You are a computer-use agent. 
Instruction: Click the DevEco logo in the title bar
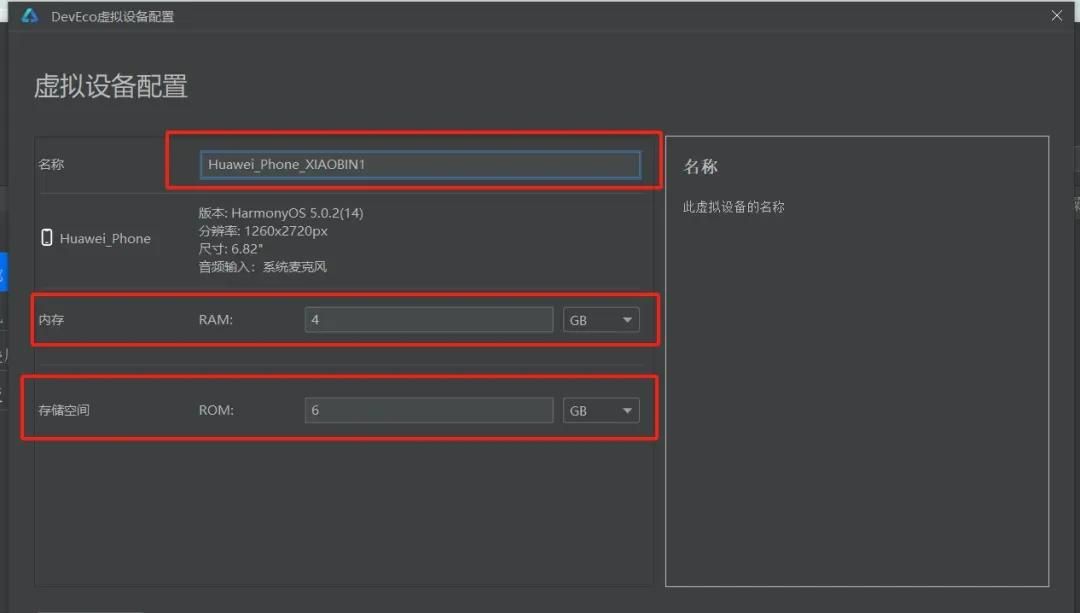pyautogui.click(x=28, y=16)
